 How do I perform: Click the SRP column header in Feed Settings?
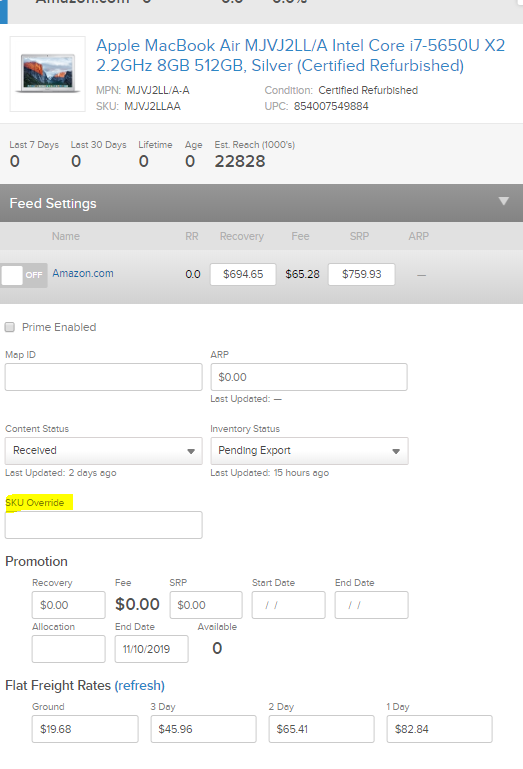pos(359,236)
